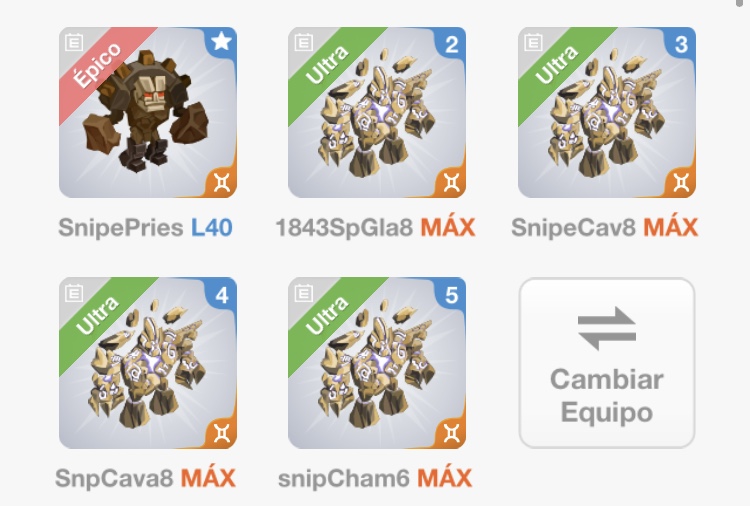Click the number 2 slot badge
This screenshot has height=506, width=750.
click(x=451, y=44)
